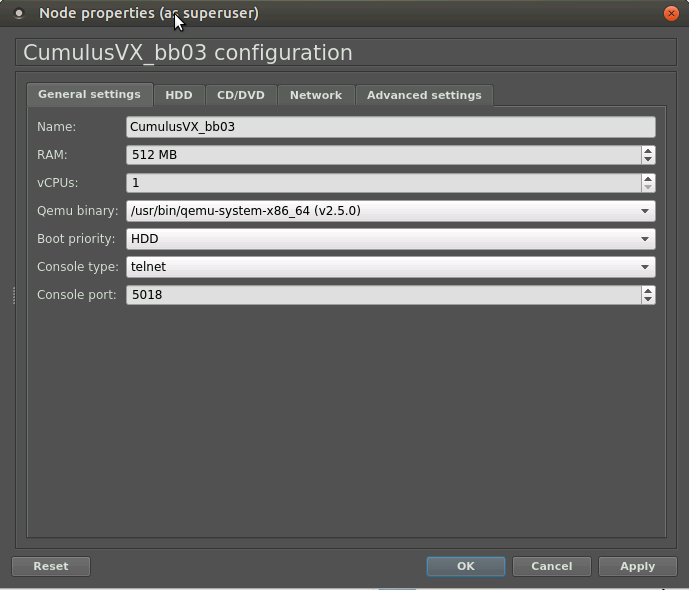Increase RAM with the up arrow
This screenshot has height=590, width=689.
coord(648,151)
